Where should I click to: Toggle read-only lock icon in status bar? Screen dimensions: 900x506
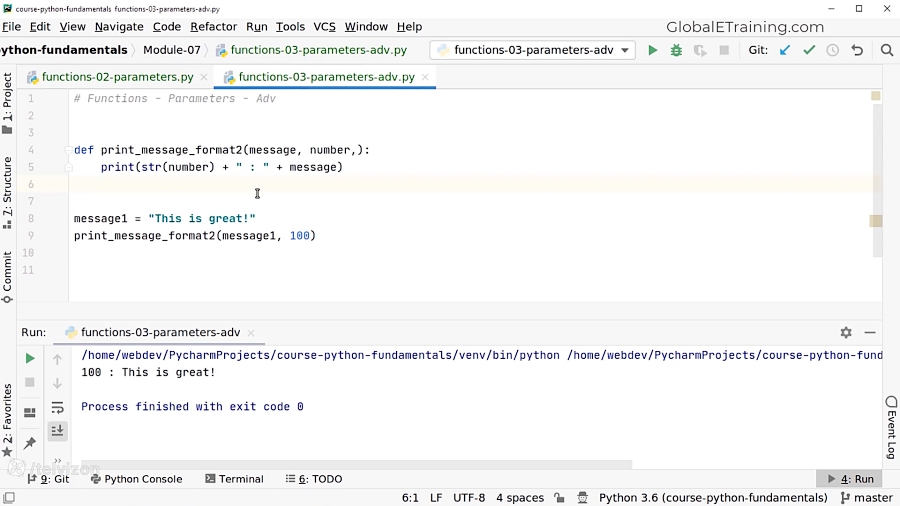[559, 498]
